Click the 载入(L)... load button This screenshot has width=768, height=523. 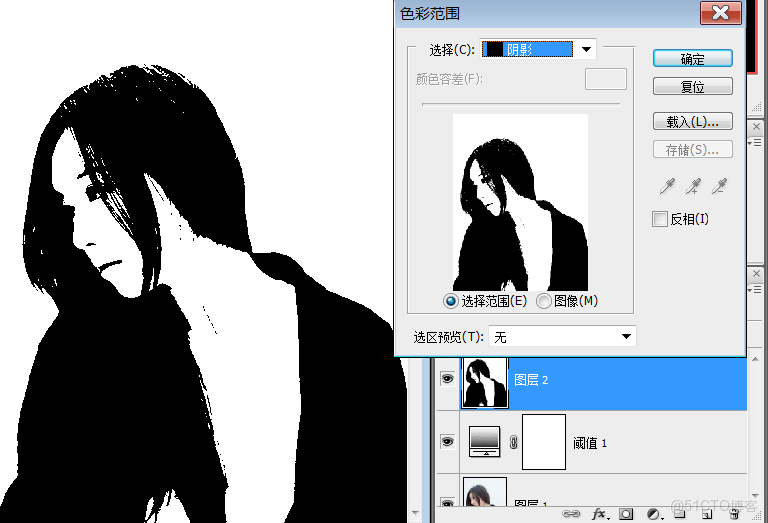pos(693,121)
